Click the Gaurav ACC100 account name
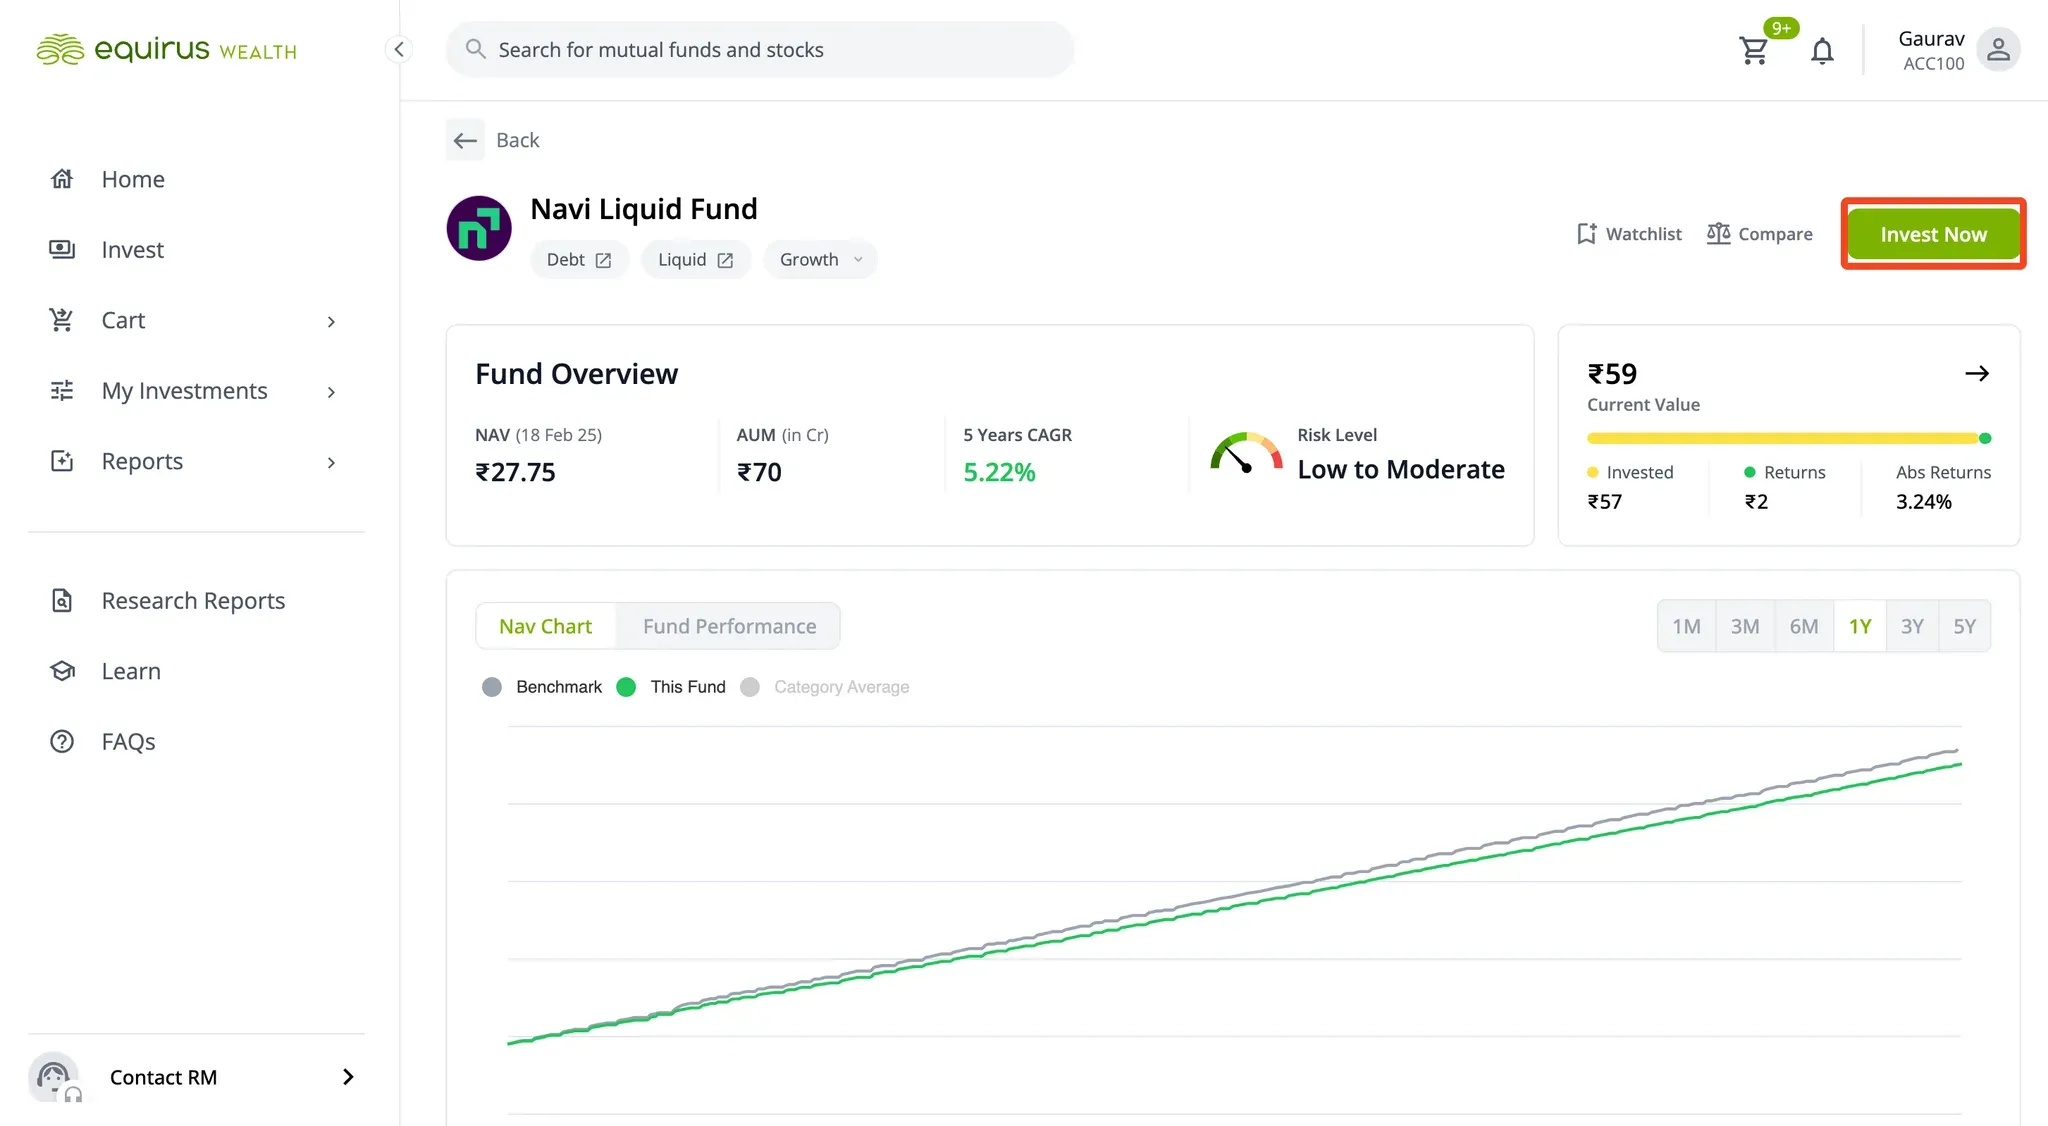 tap(1932, 50)
